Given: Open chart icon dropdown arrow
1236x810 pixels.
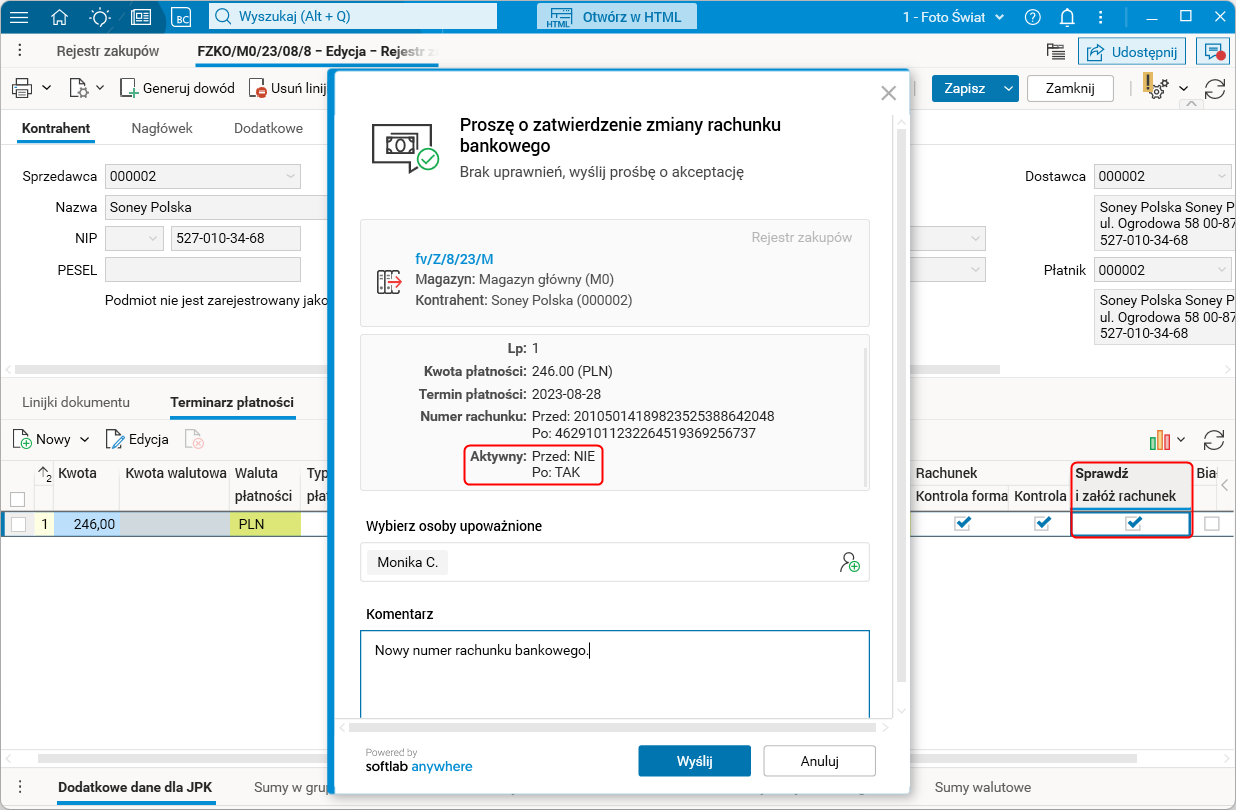Looking at the screenshot, I should [x=1181, y=439].
